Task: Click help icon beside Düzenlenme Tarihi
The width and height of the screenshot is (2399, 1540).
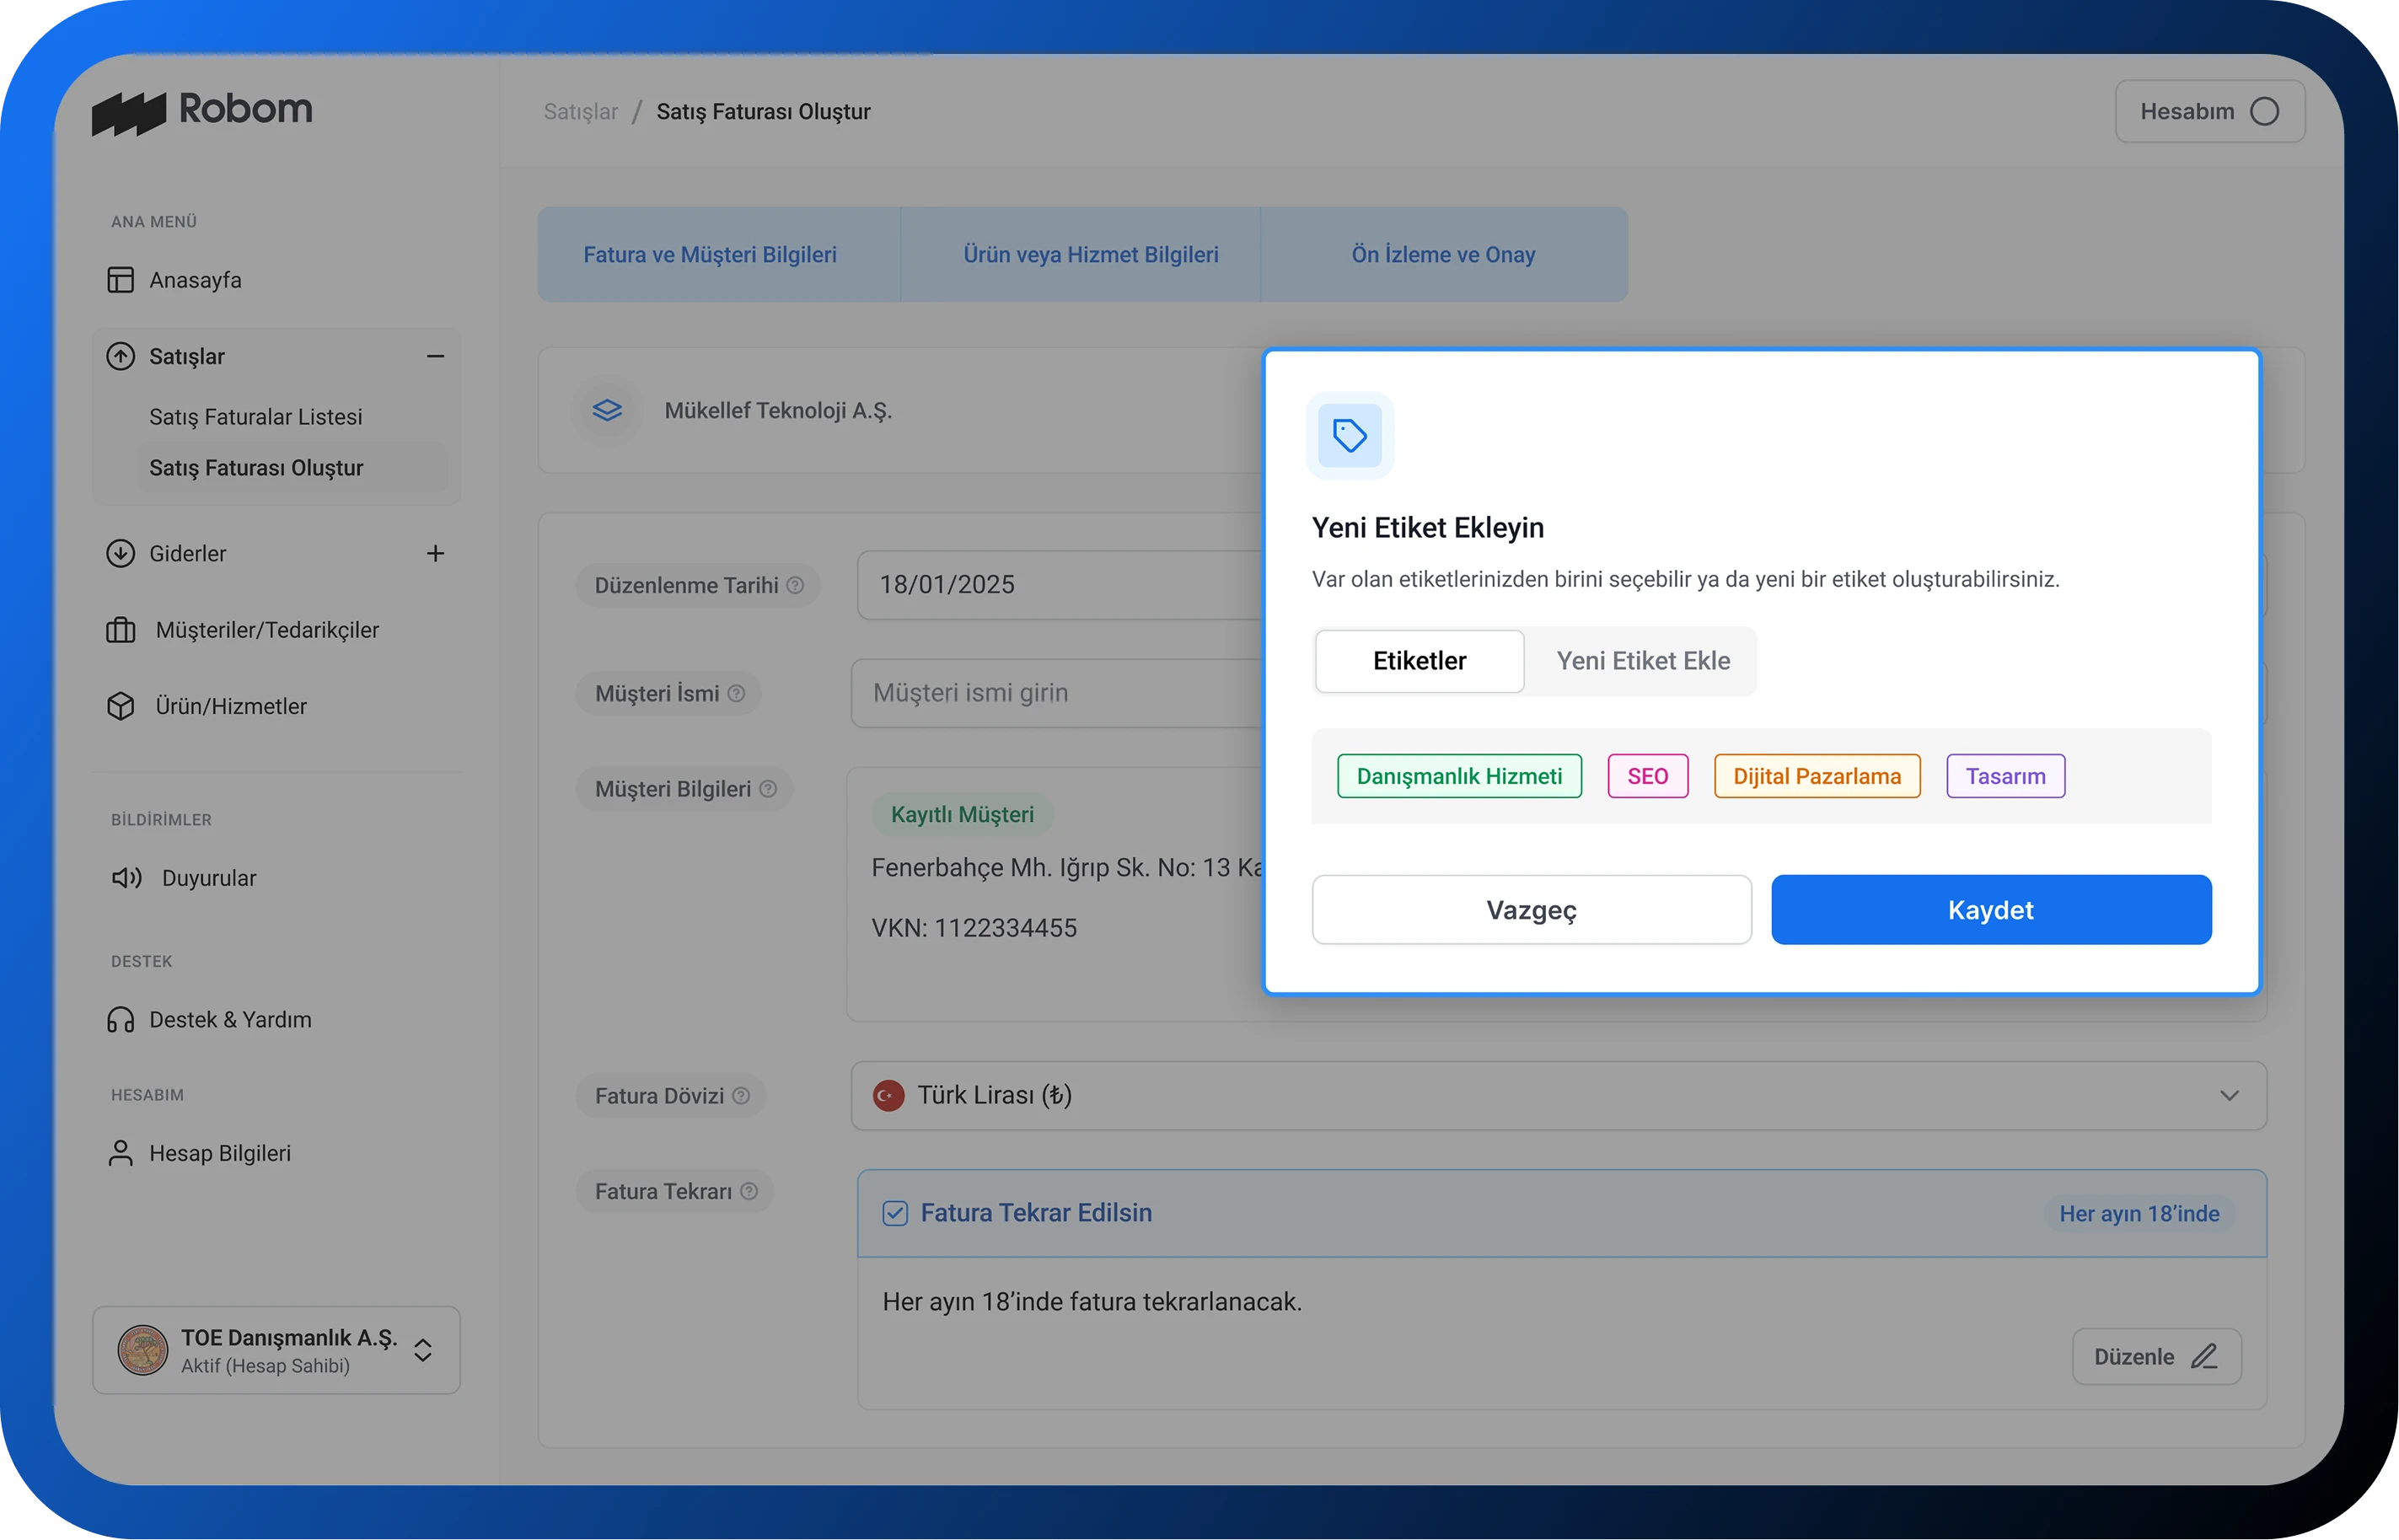Action: point(795,585)
